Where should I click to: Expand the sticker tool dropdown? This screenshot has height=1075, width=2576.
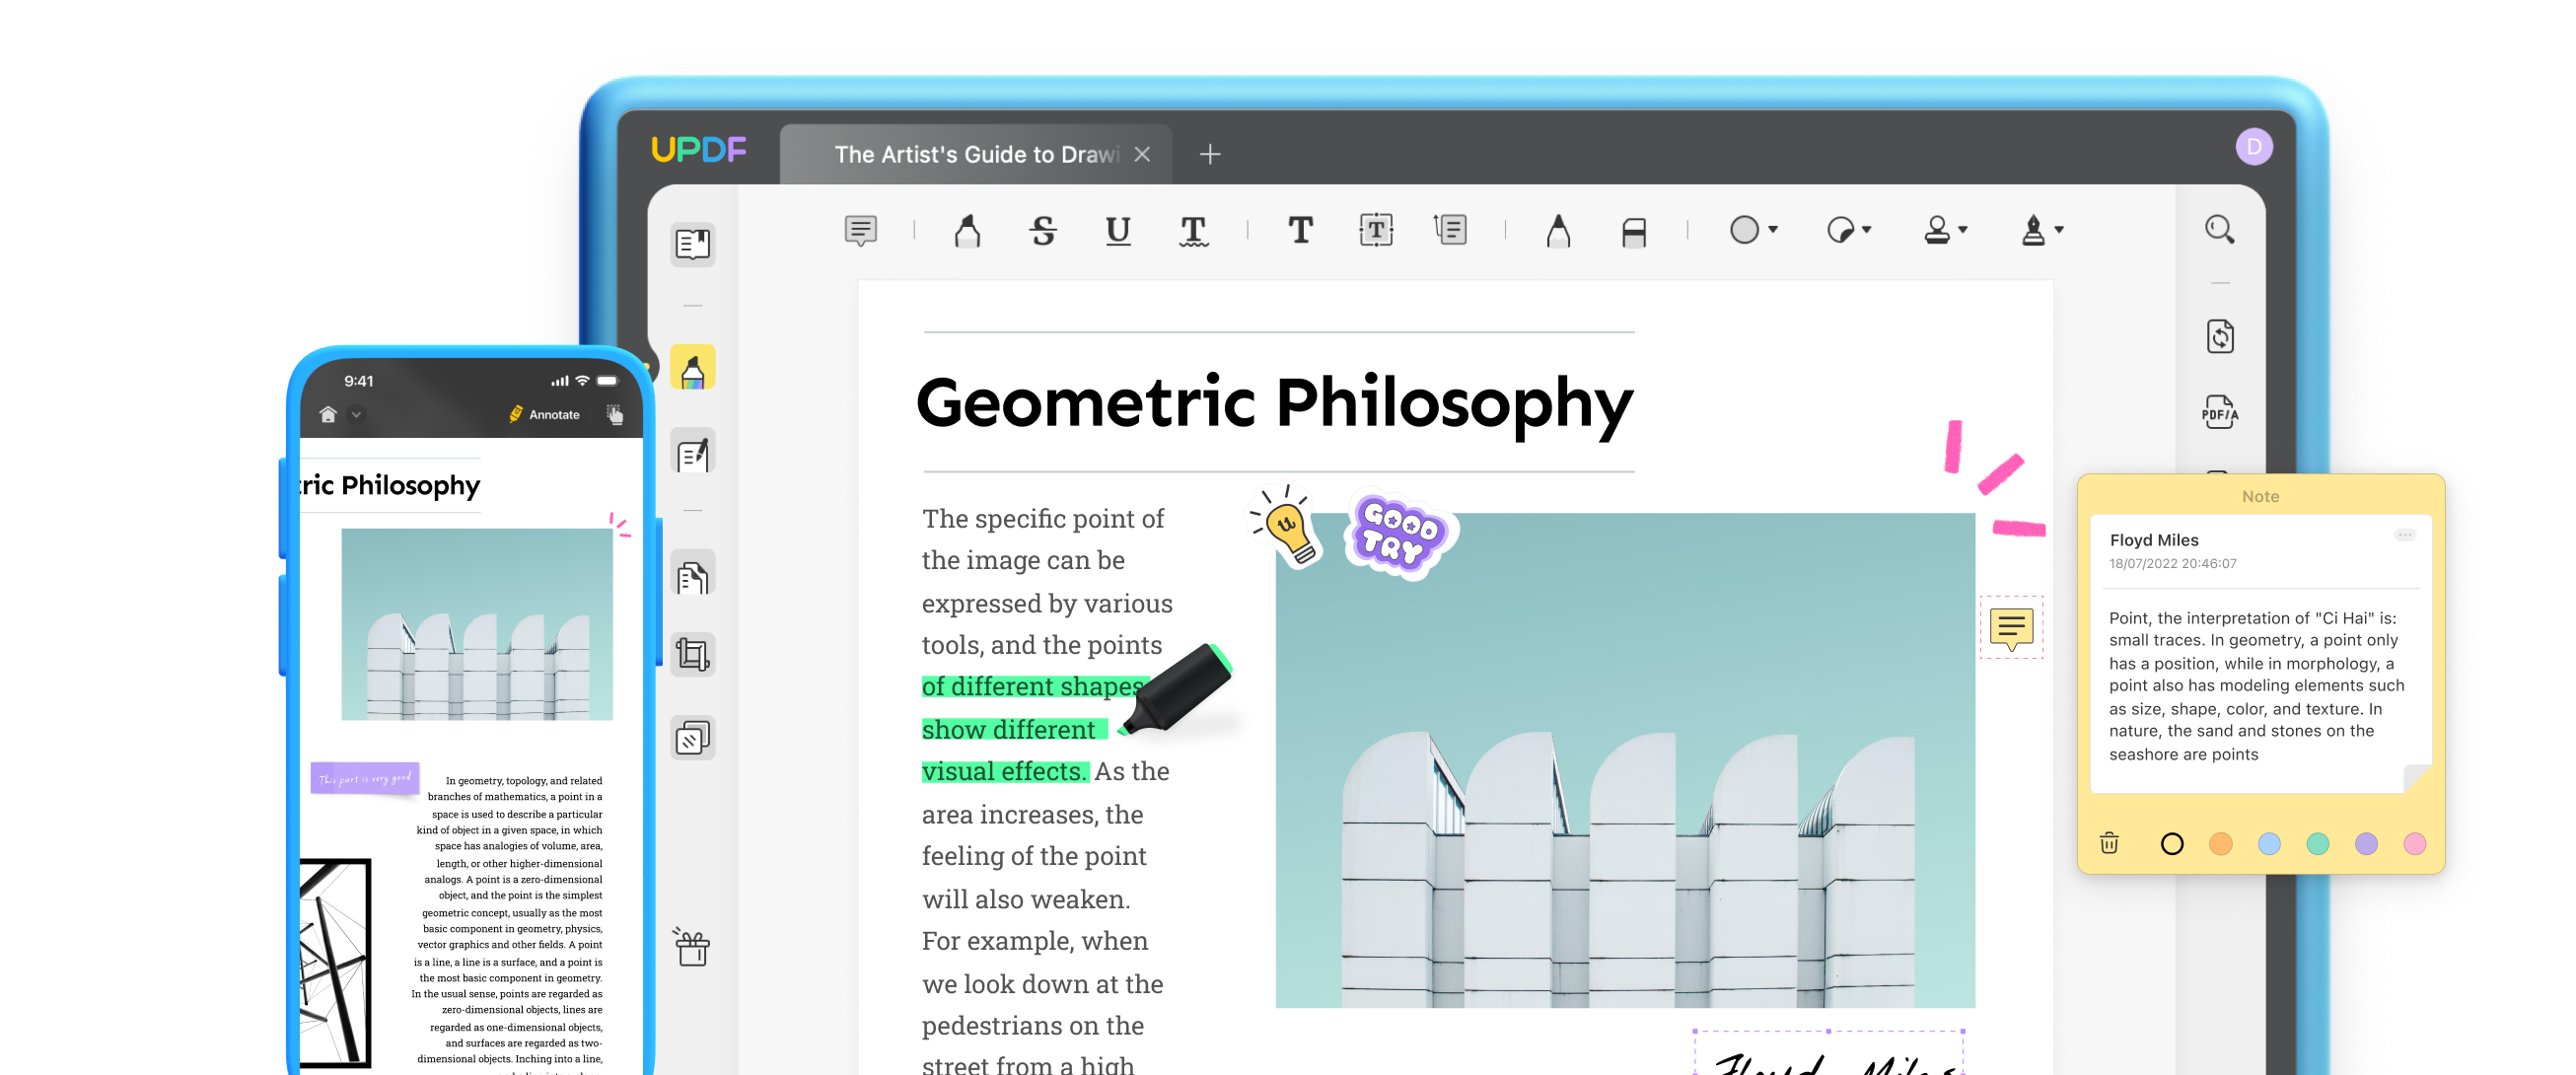[x=1866, y=230]
